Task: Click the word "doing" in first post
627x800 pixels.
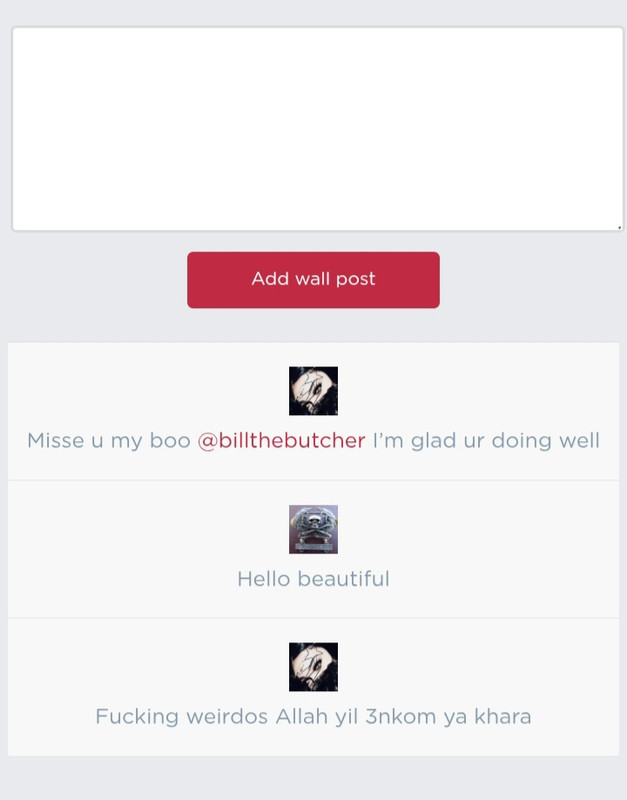Action: coord(521,441)
